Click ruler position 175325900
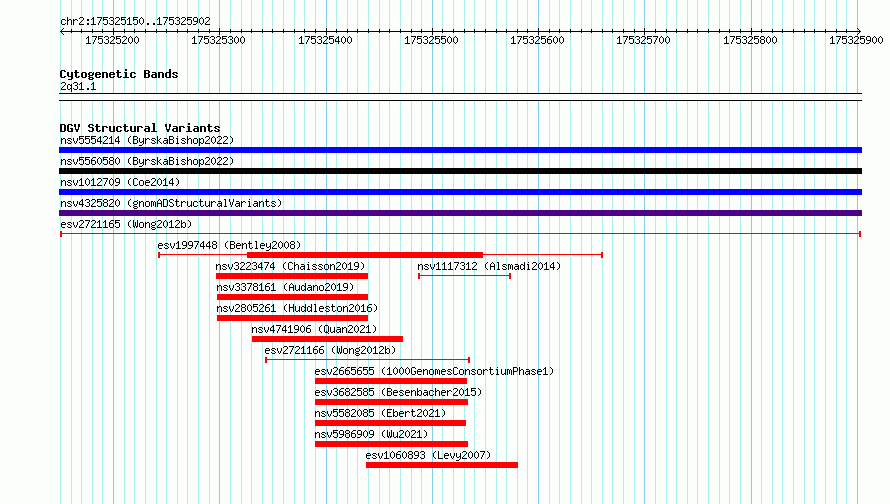The image size is (890, 504). coord(856,40)
